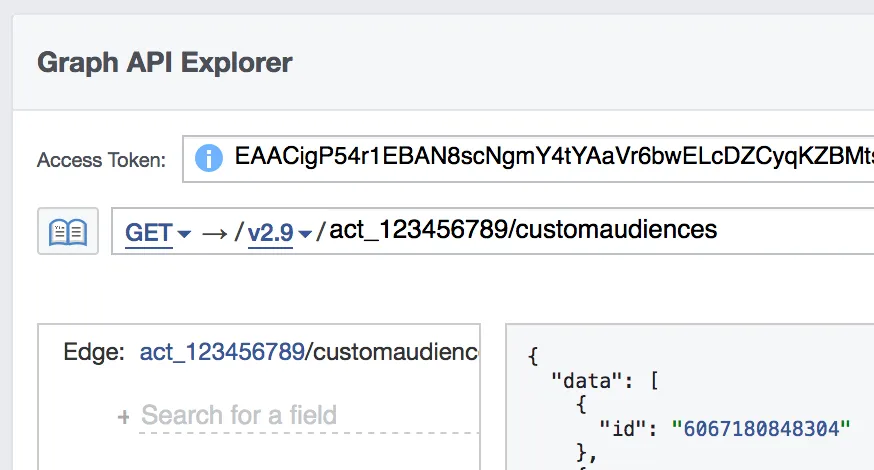
Task: Click the opening curly brace in response
Action: pyautogui.click(x=533, y=356)
